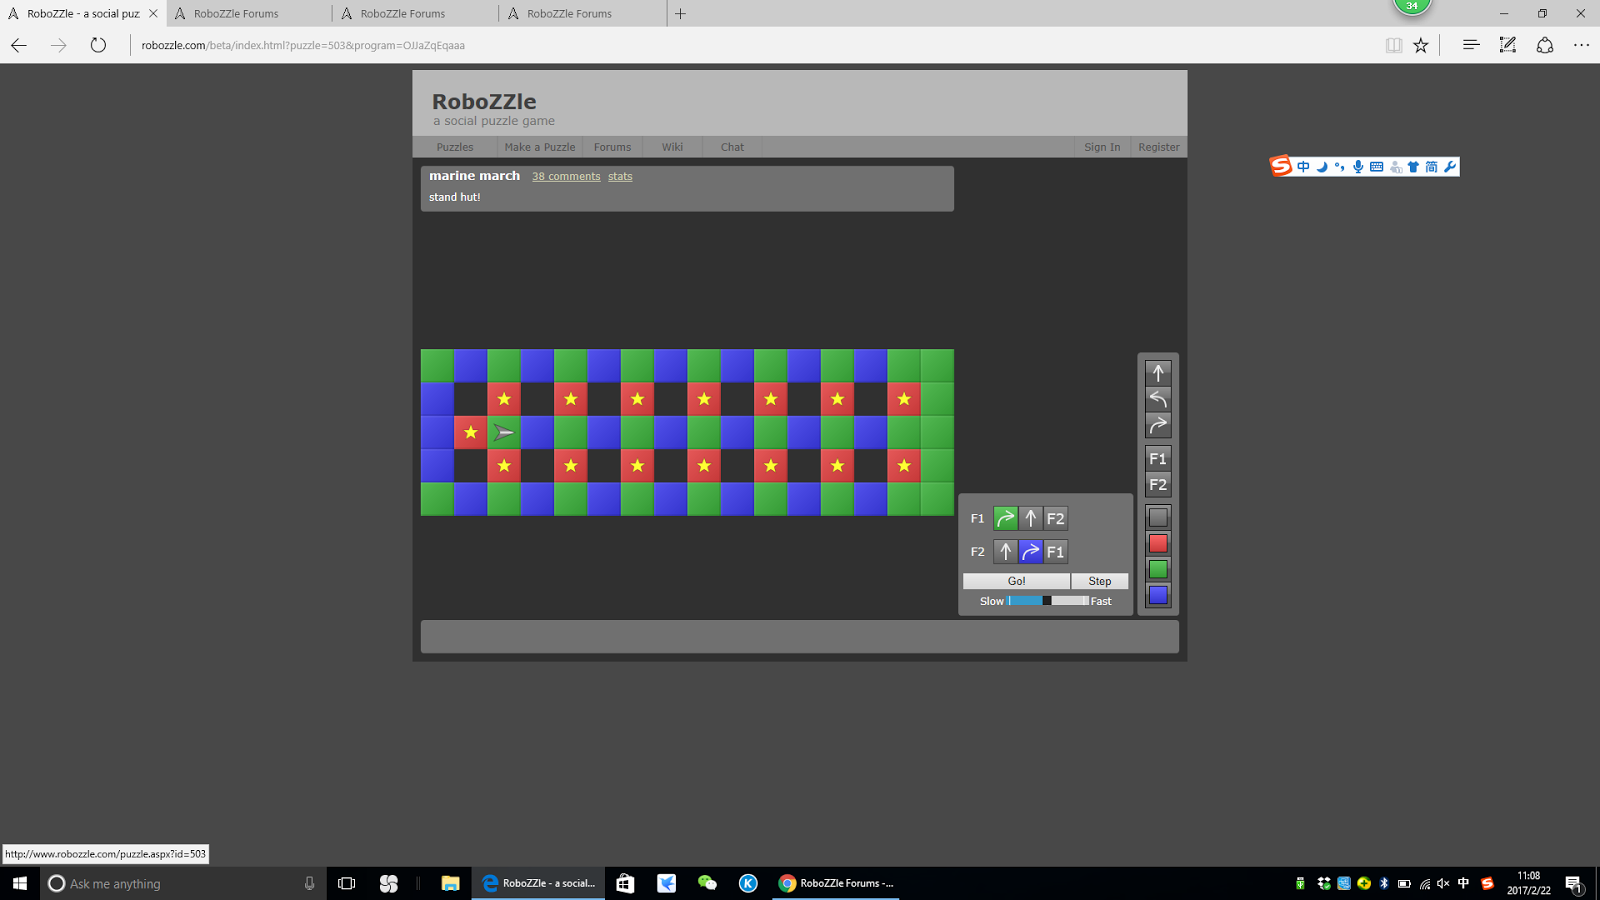
Task: Open the 38 comments link
Action: (x=566, y=176)
